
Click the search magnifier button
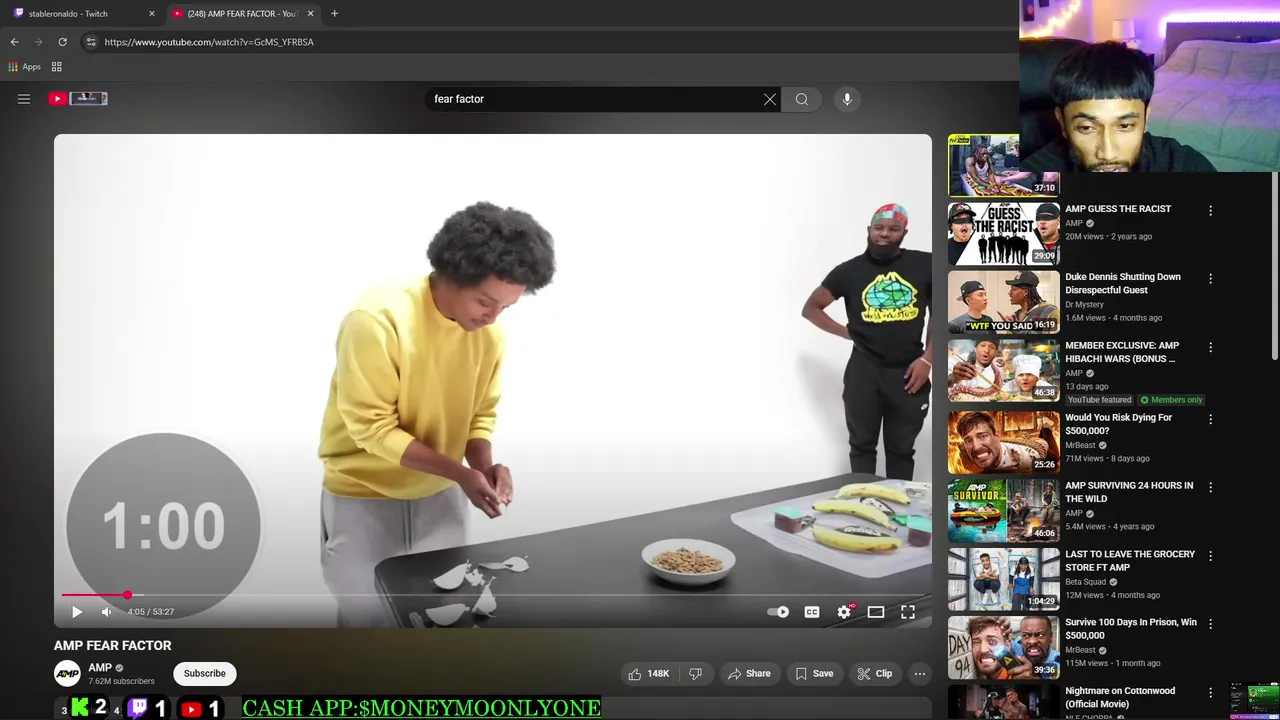[x=802, y=99]
